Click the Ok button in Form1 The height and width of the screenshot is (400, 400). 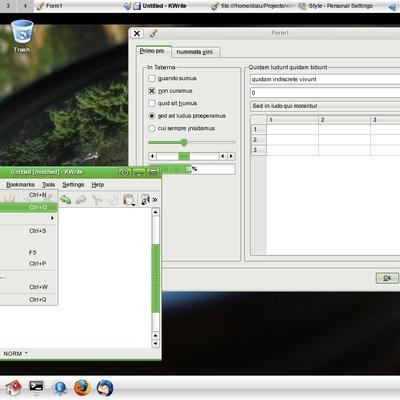[387, 278]
